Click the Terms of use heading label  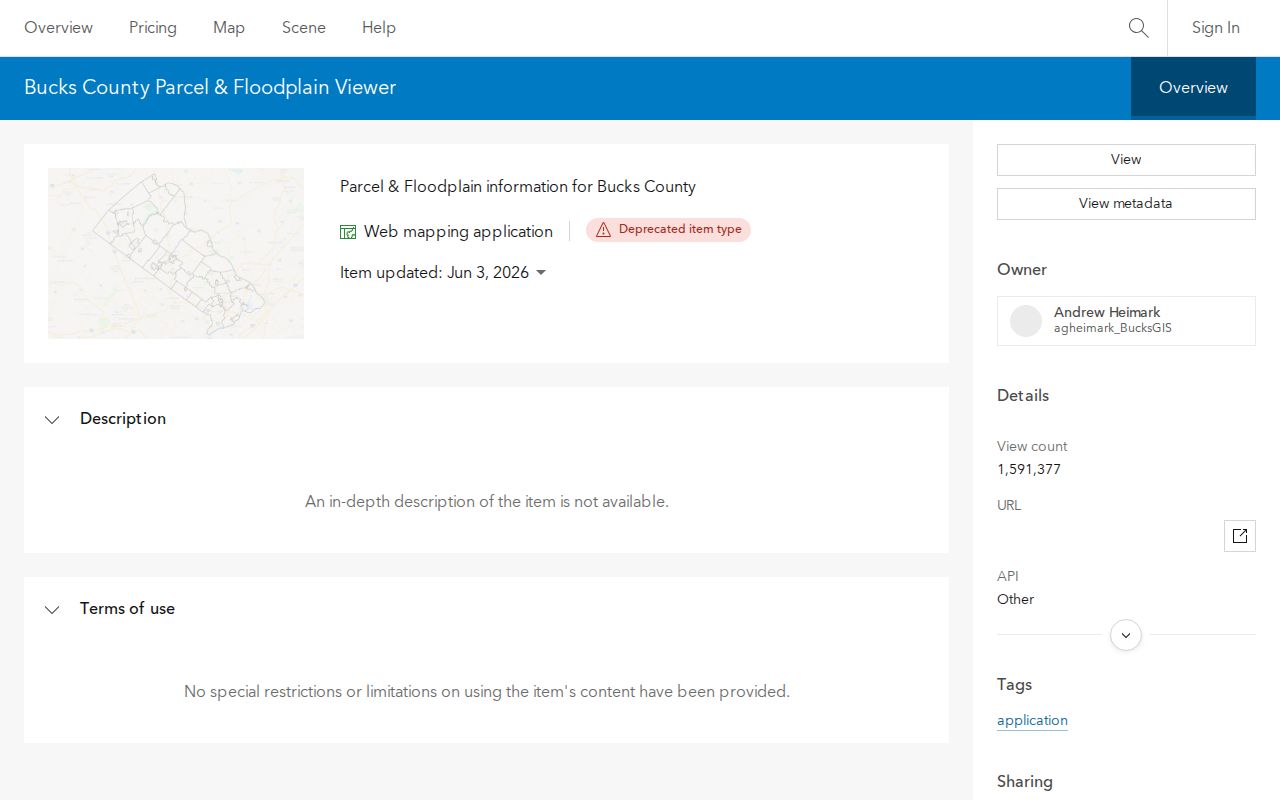(x=127, y=609)
